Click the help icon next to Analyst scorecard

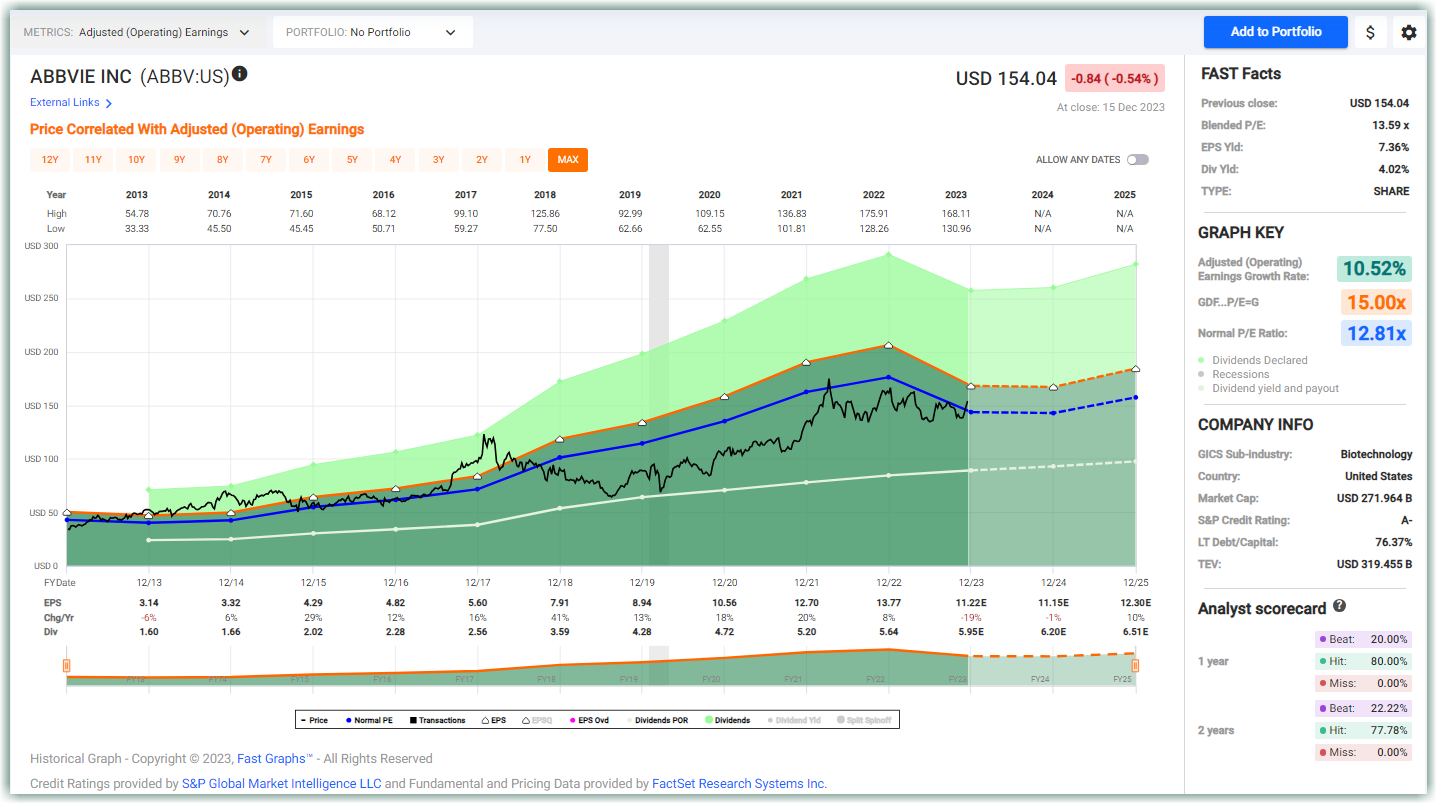tap(1339, 606)
